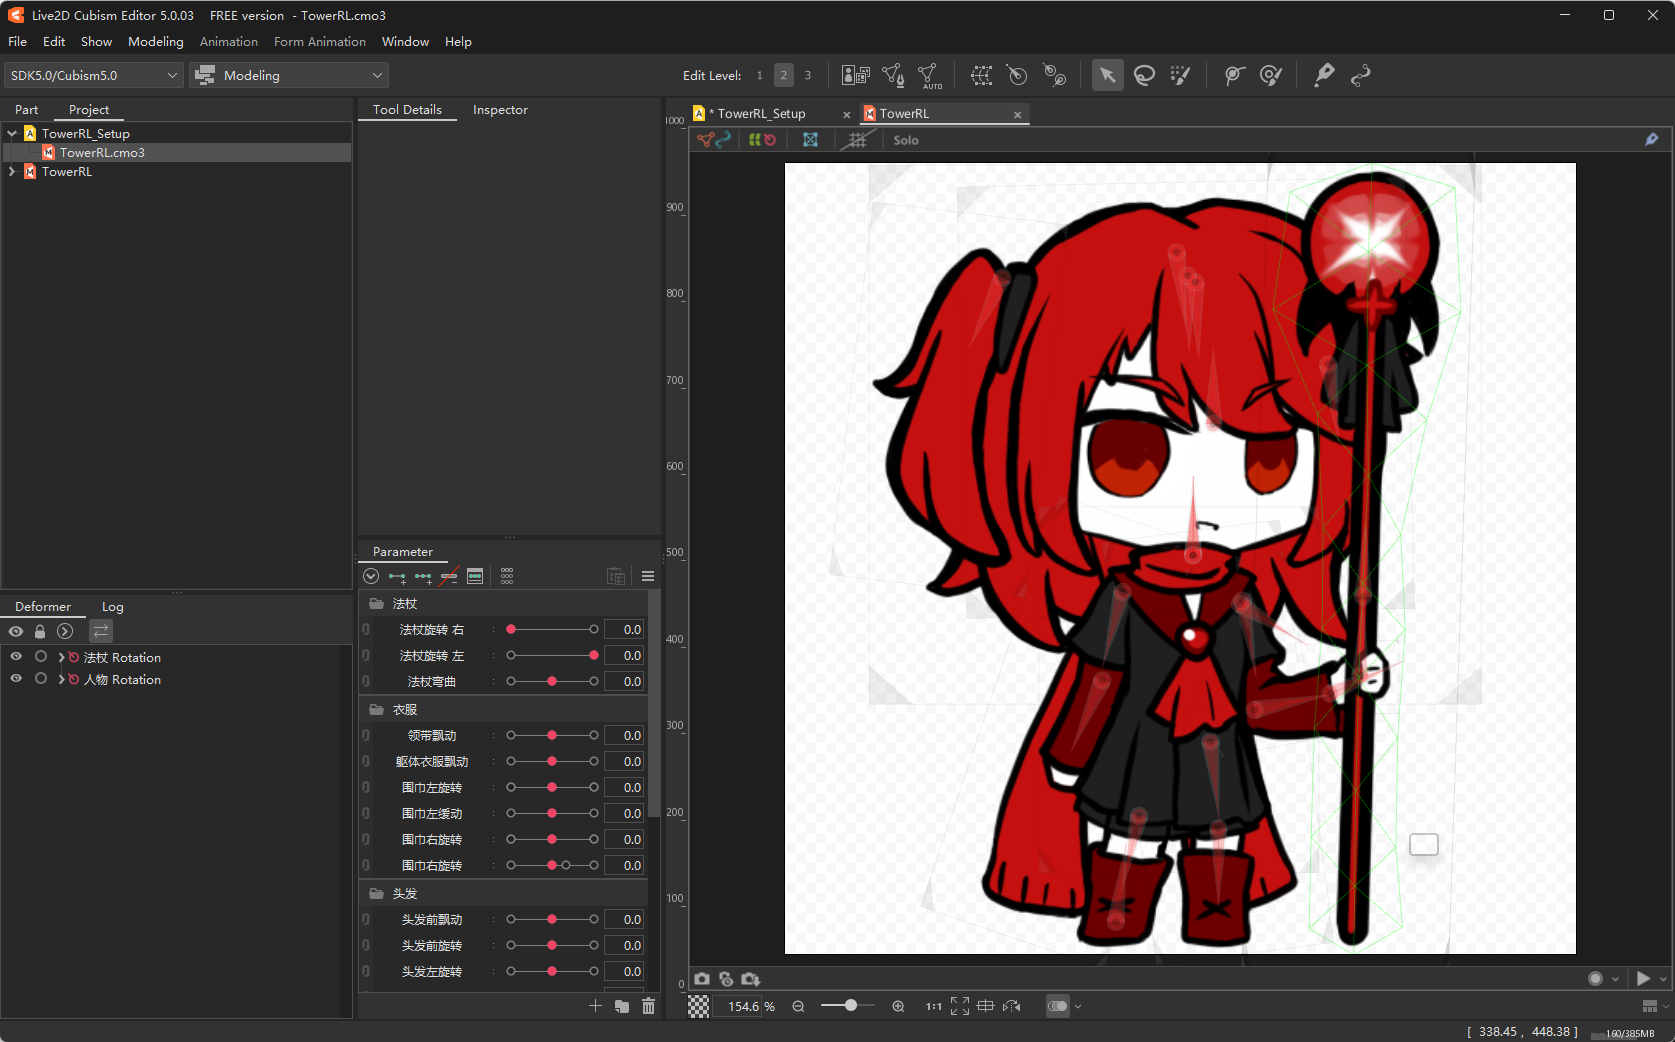Viewport: 1675px width, 1042px height.
Task: Create new parameter with plus icon
Action: pyautogui.click(x=595, y=1006)
